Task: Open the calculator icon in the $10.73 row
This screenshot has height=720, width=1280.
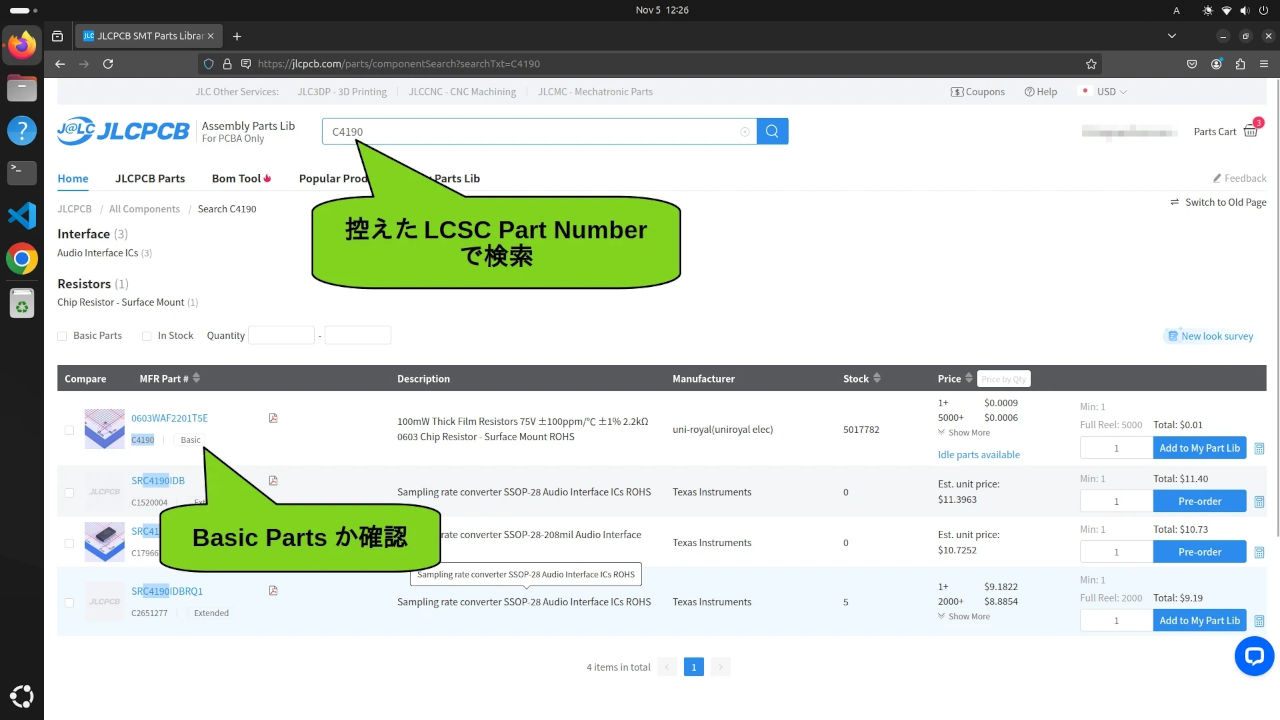Action: pyautogui.click(x=1259, y=552)
